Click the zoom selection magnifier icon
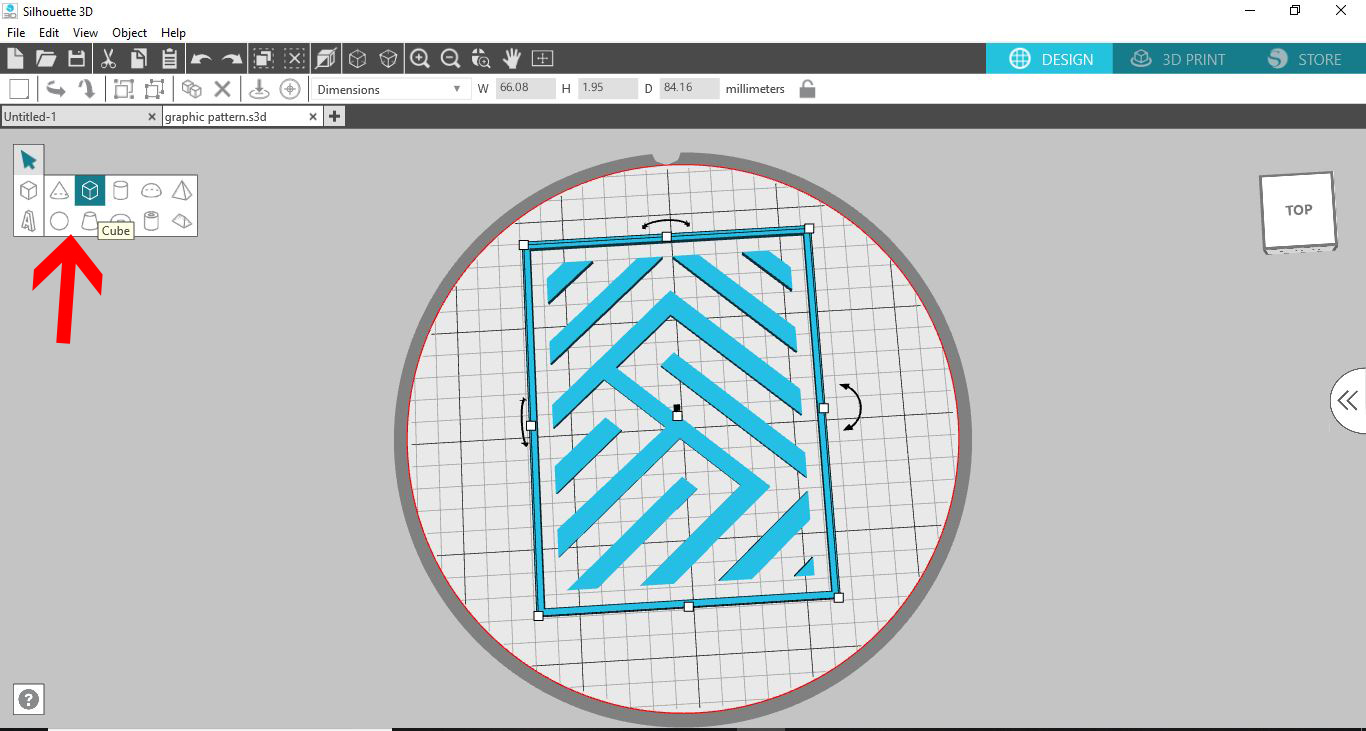Viewport: 1366px width, 731px height. tap(481, 58)
